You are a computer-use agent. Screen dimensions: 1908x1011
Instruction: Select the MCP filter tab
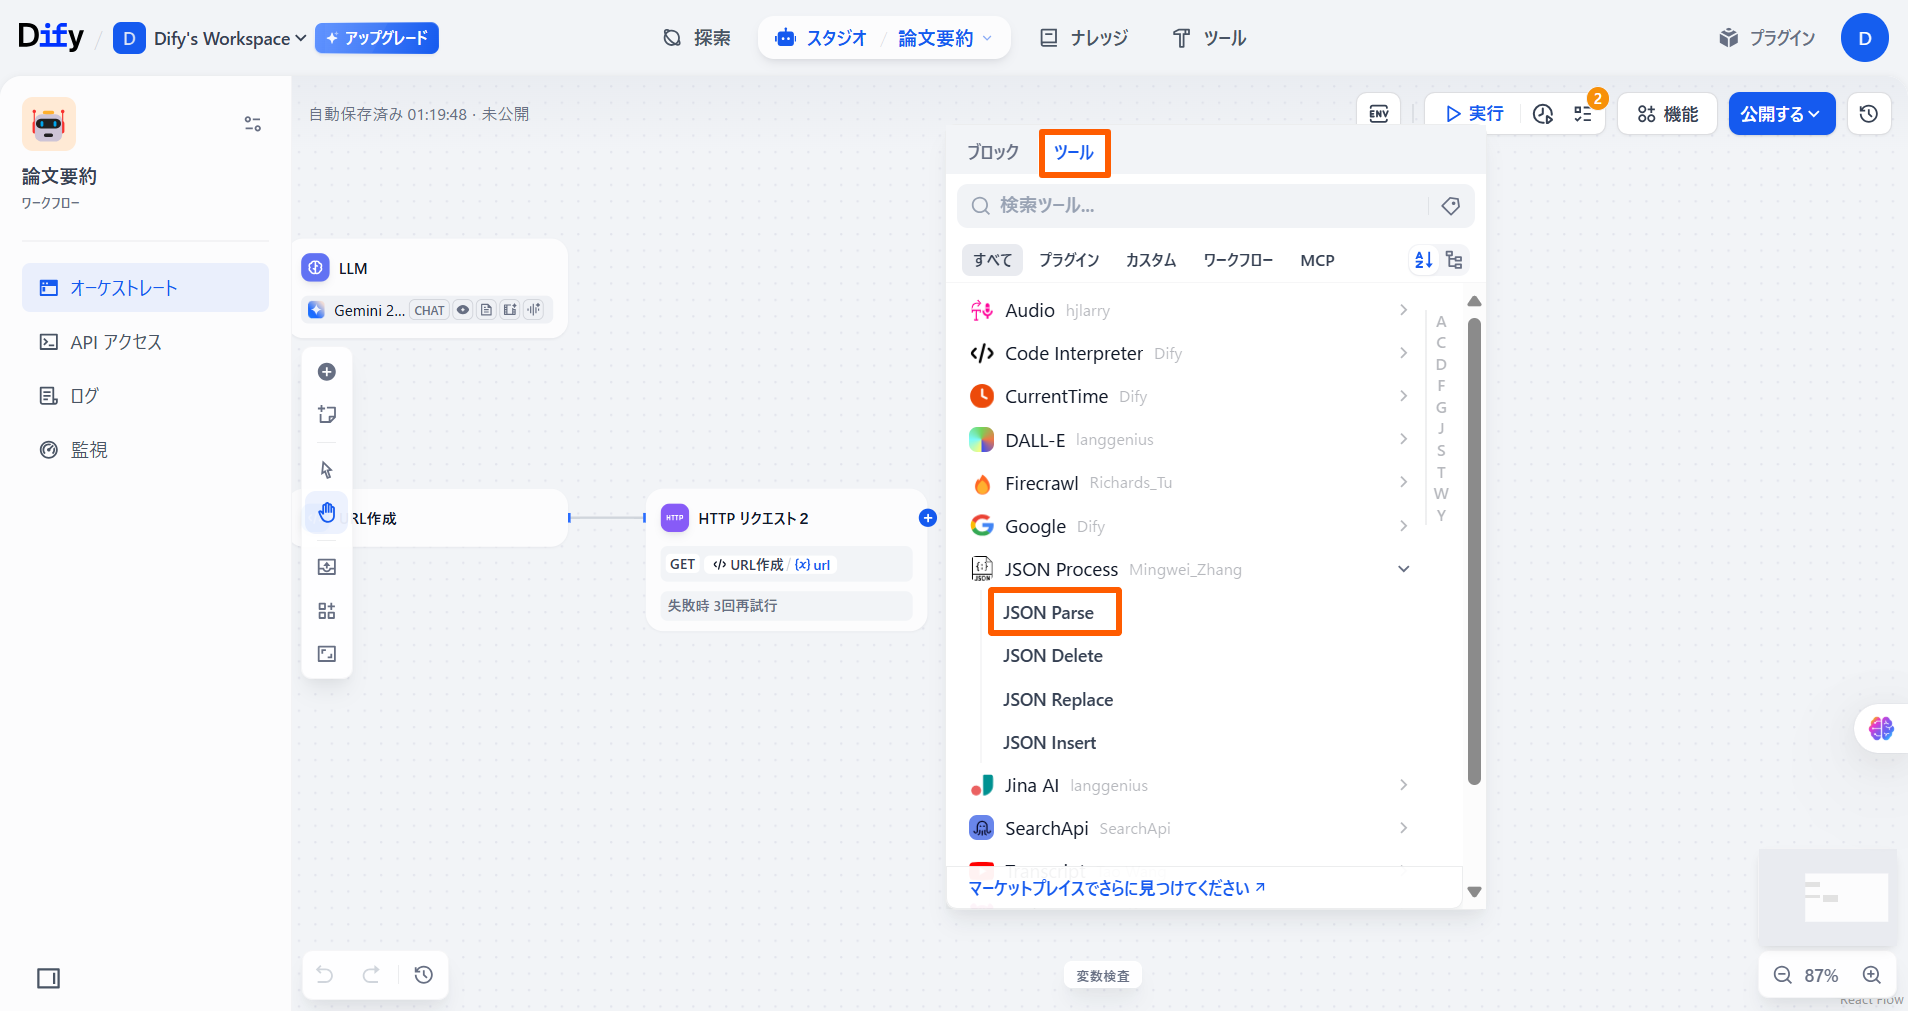(x=1317, y=260)
